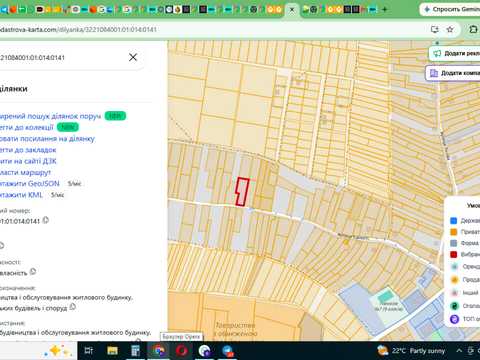The width and height of the screenshot is (480, 360).
Task: Select the red-outlined parcel on the map
Action: [242, 192]
